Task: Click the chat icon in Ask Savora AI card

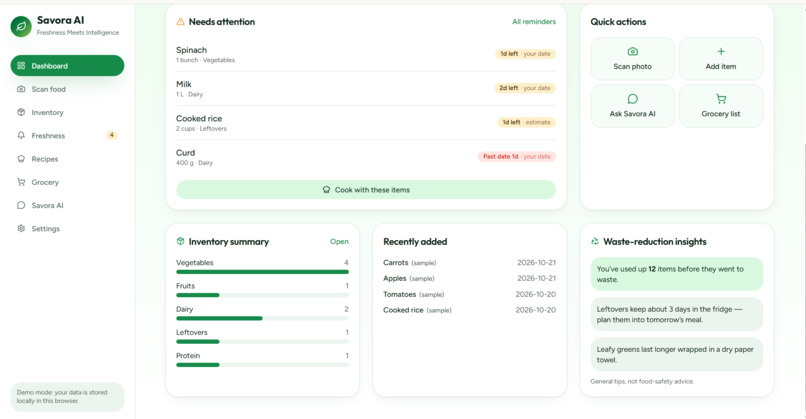Action: tap(633, 99)
